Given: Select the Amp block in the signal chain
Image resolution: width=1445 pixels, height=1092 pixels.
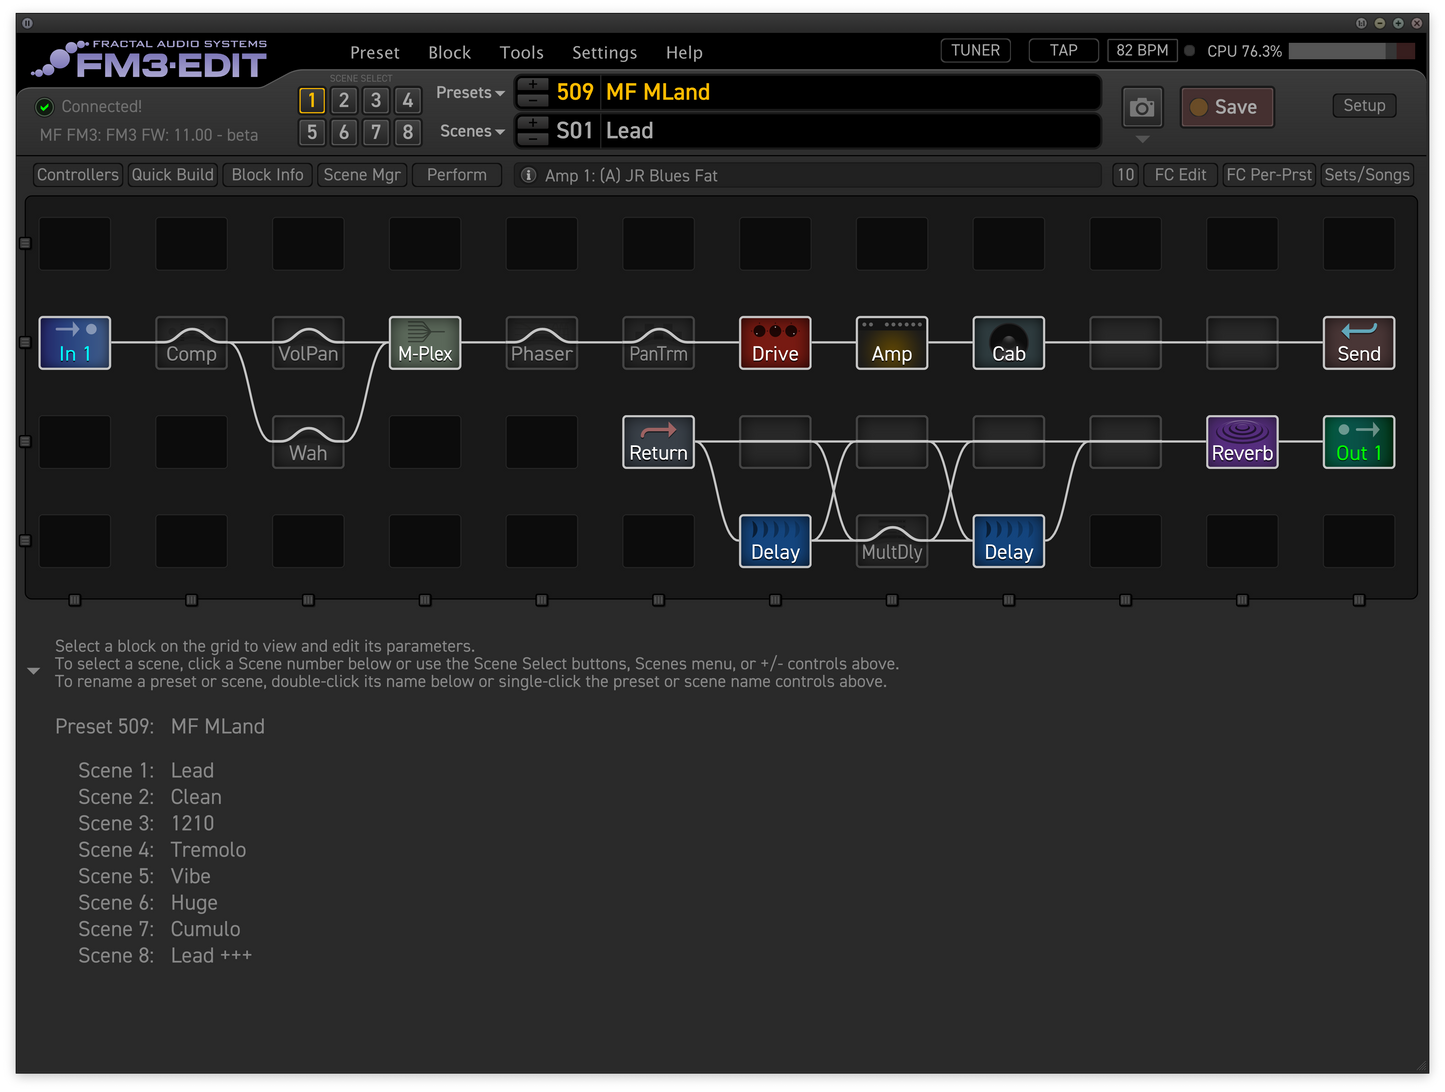Looking at the screenshot, I should click(892, 343).
